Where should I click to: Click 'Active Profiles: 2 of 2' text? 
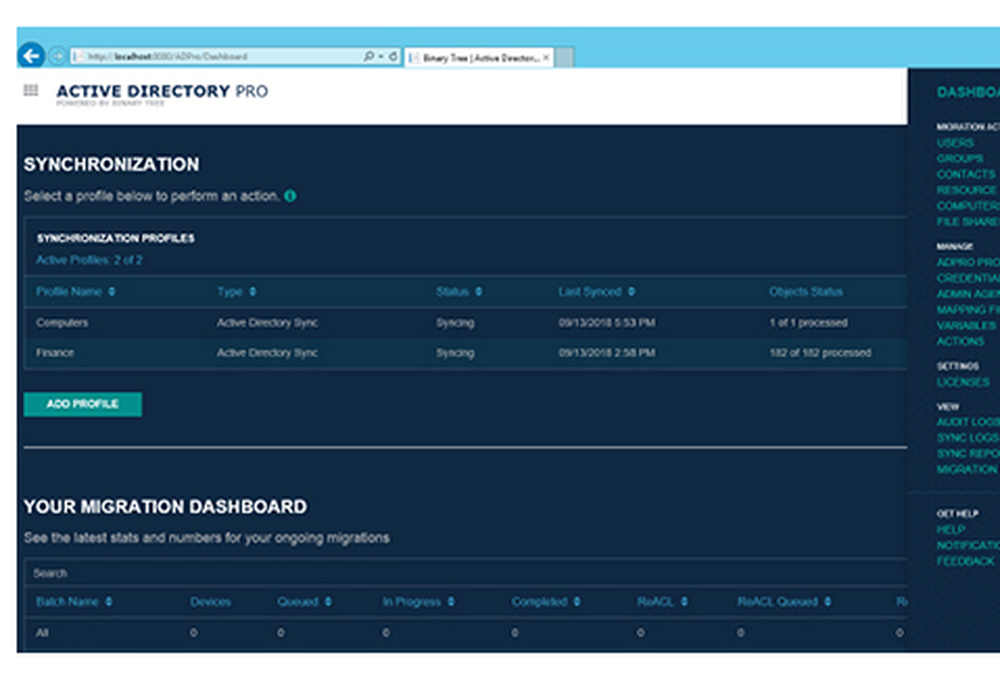[x=89, y=260]
